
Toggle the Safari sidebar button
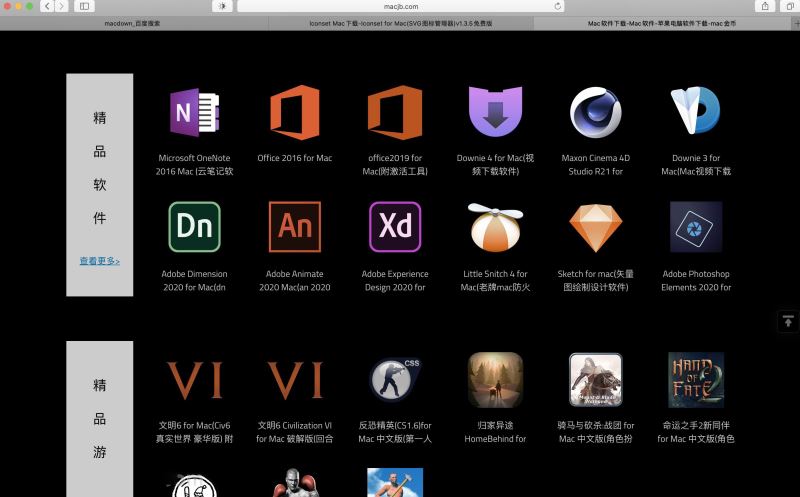[84, 6]
